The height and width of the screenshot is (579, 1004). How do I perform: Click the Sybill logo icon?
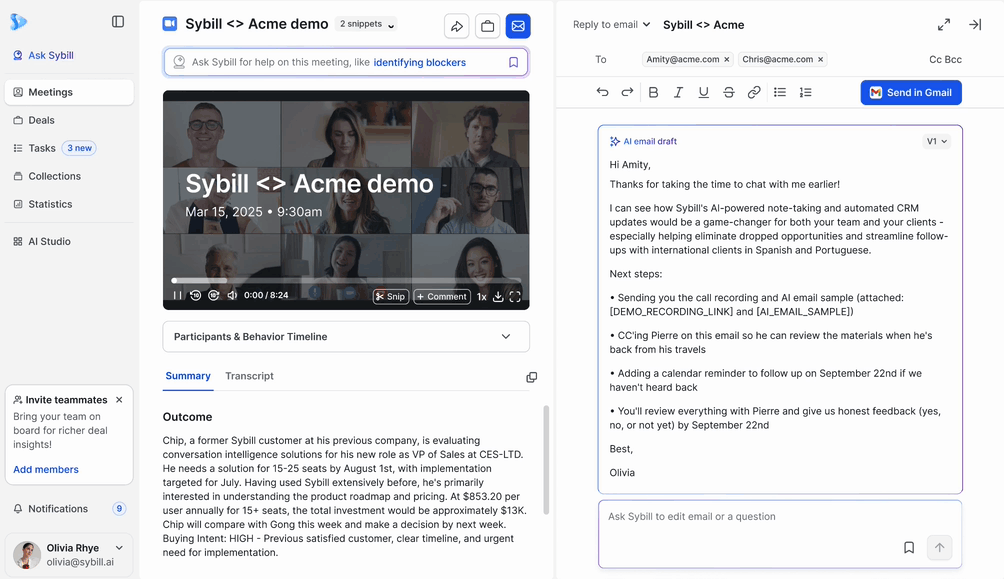(x=19, y=22)
